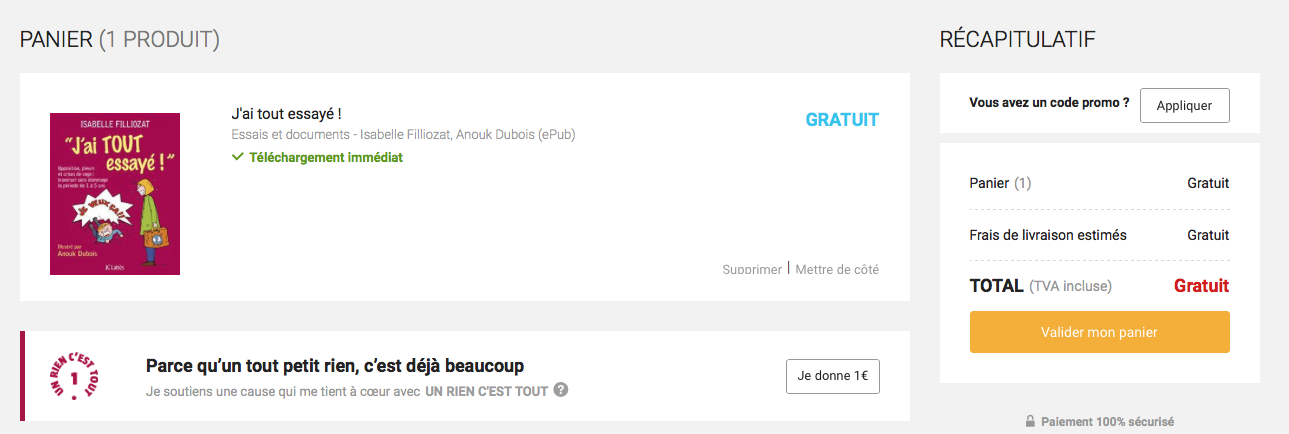Click the Paiement 100% sécurisé text
The width and height of the screenshot is (1289, 434).
pyautogui.click(x=1107, y=422)
